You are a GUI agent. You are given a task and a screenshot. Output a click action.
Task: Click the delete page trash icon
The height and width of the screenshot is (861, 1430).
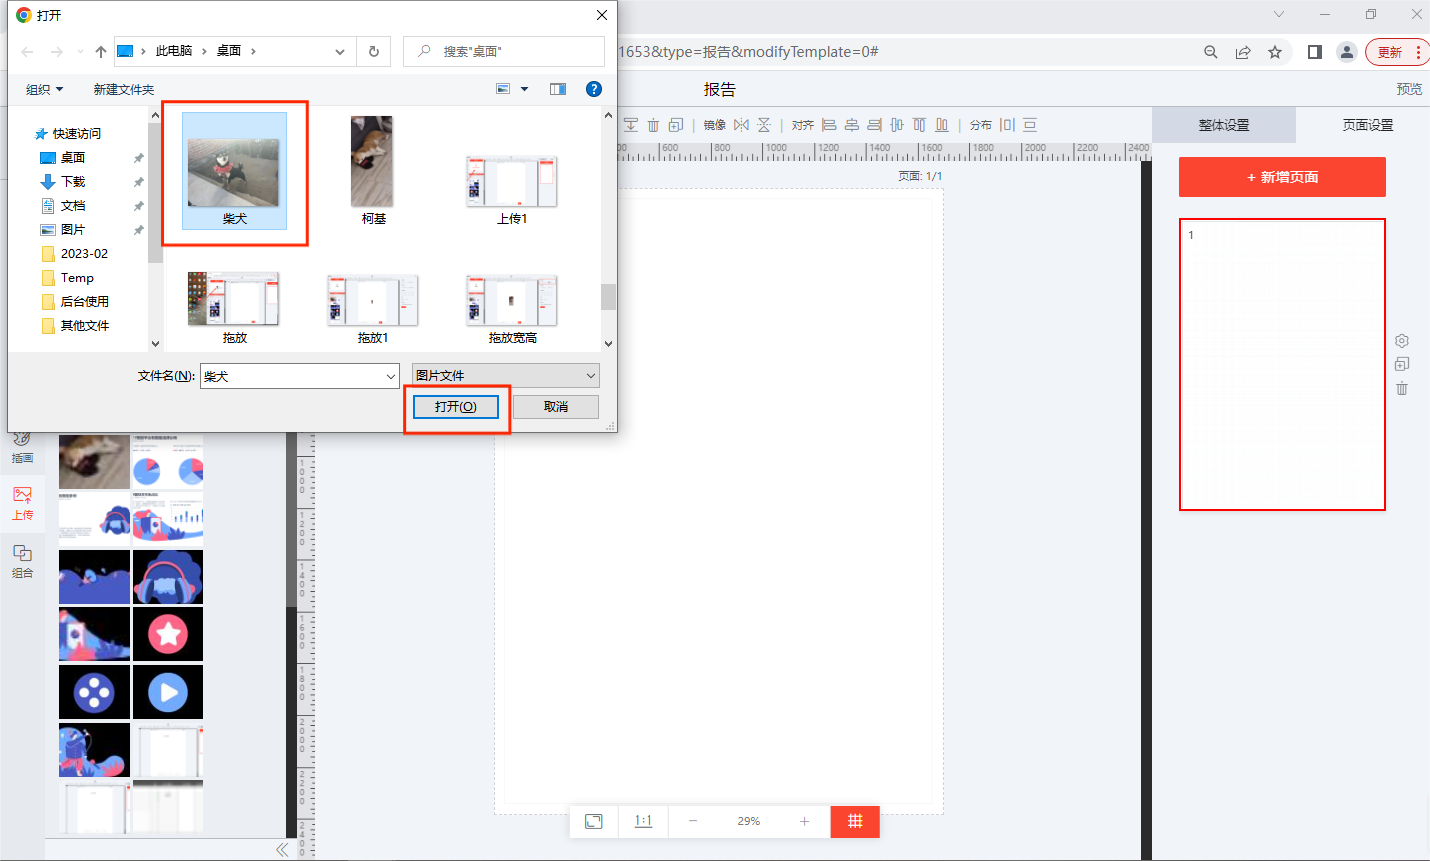click(x=1402, y=388)
